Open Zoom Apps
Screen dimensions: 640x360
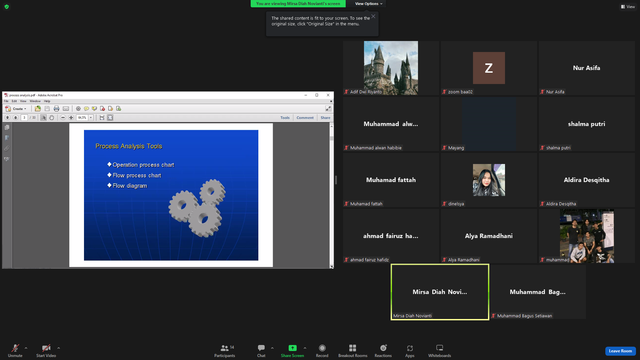click(x=409, y=350)
